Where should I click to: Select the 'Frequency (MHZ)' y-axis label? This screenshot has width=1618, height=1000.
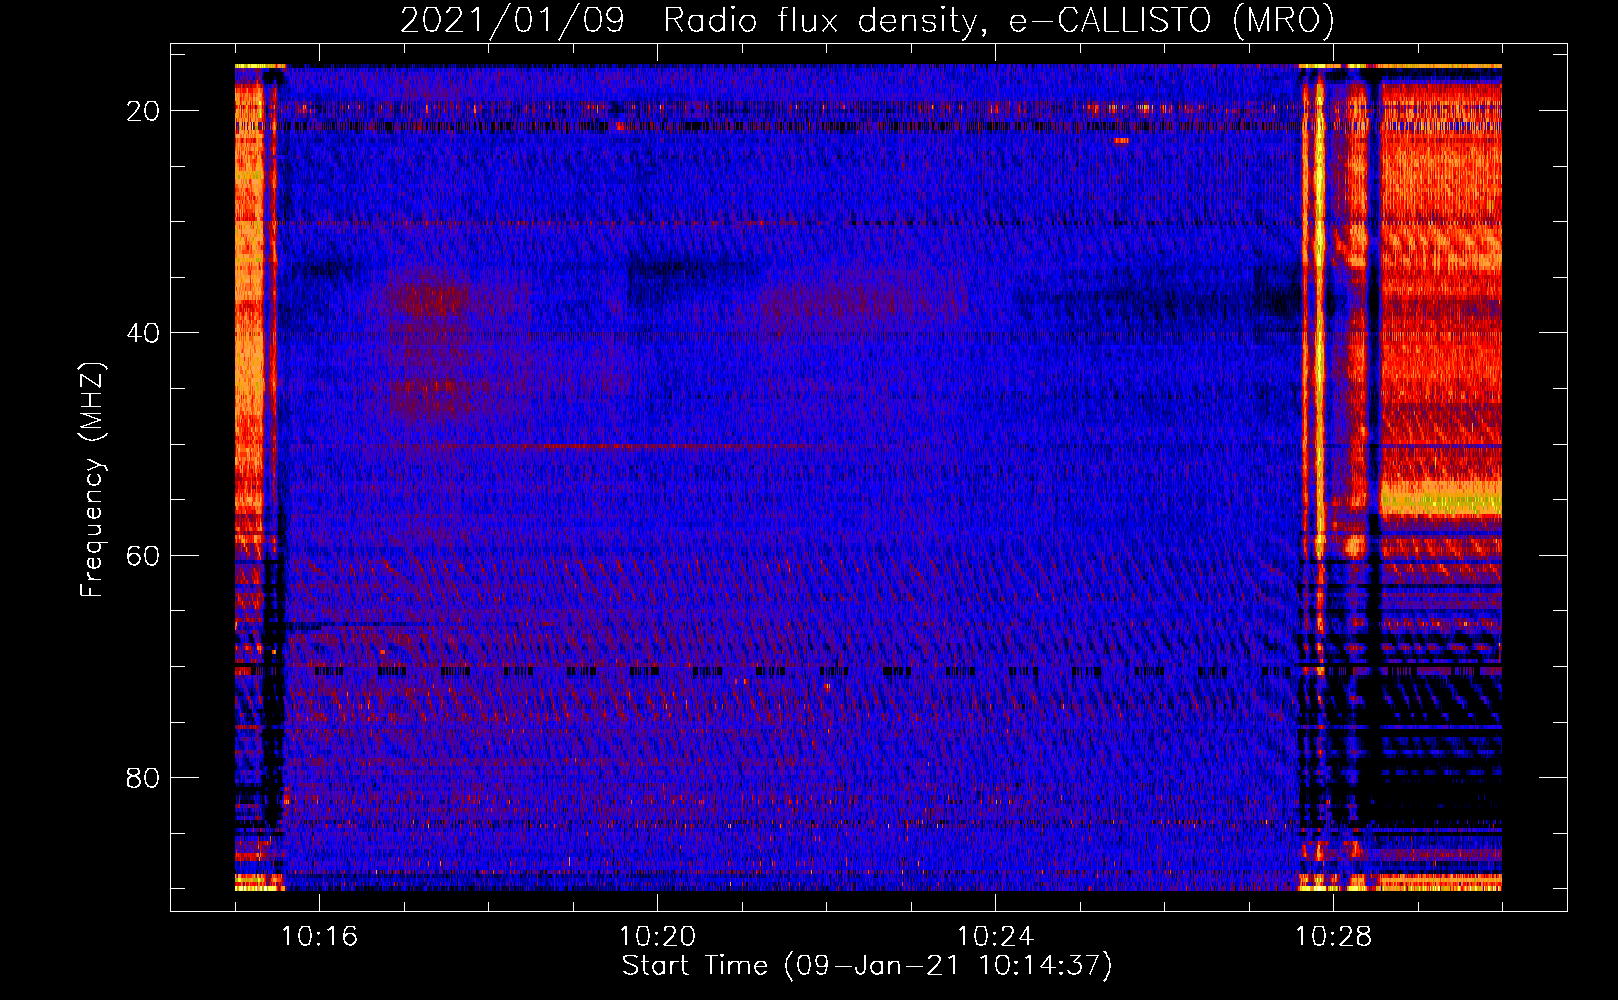92,479
